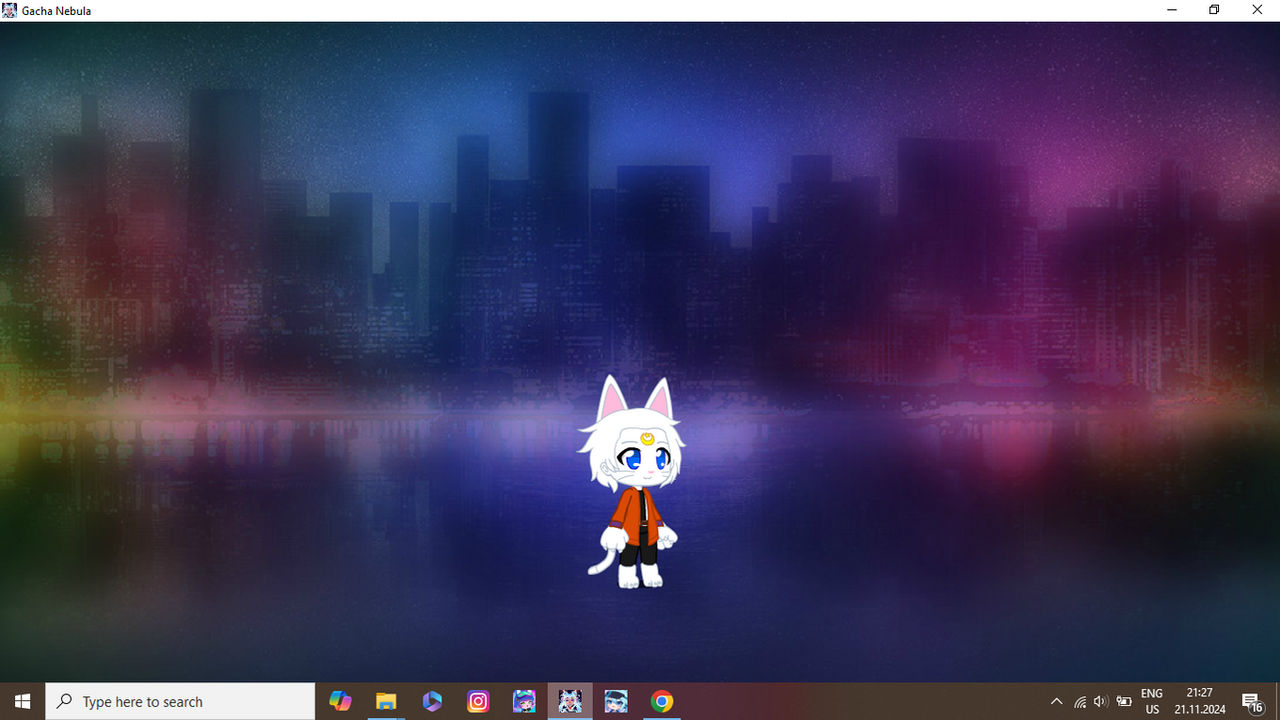Open the Bing taskbar app icon
Screen dimensions: 1280x720
pyautogui.click(x=432, y=701)
